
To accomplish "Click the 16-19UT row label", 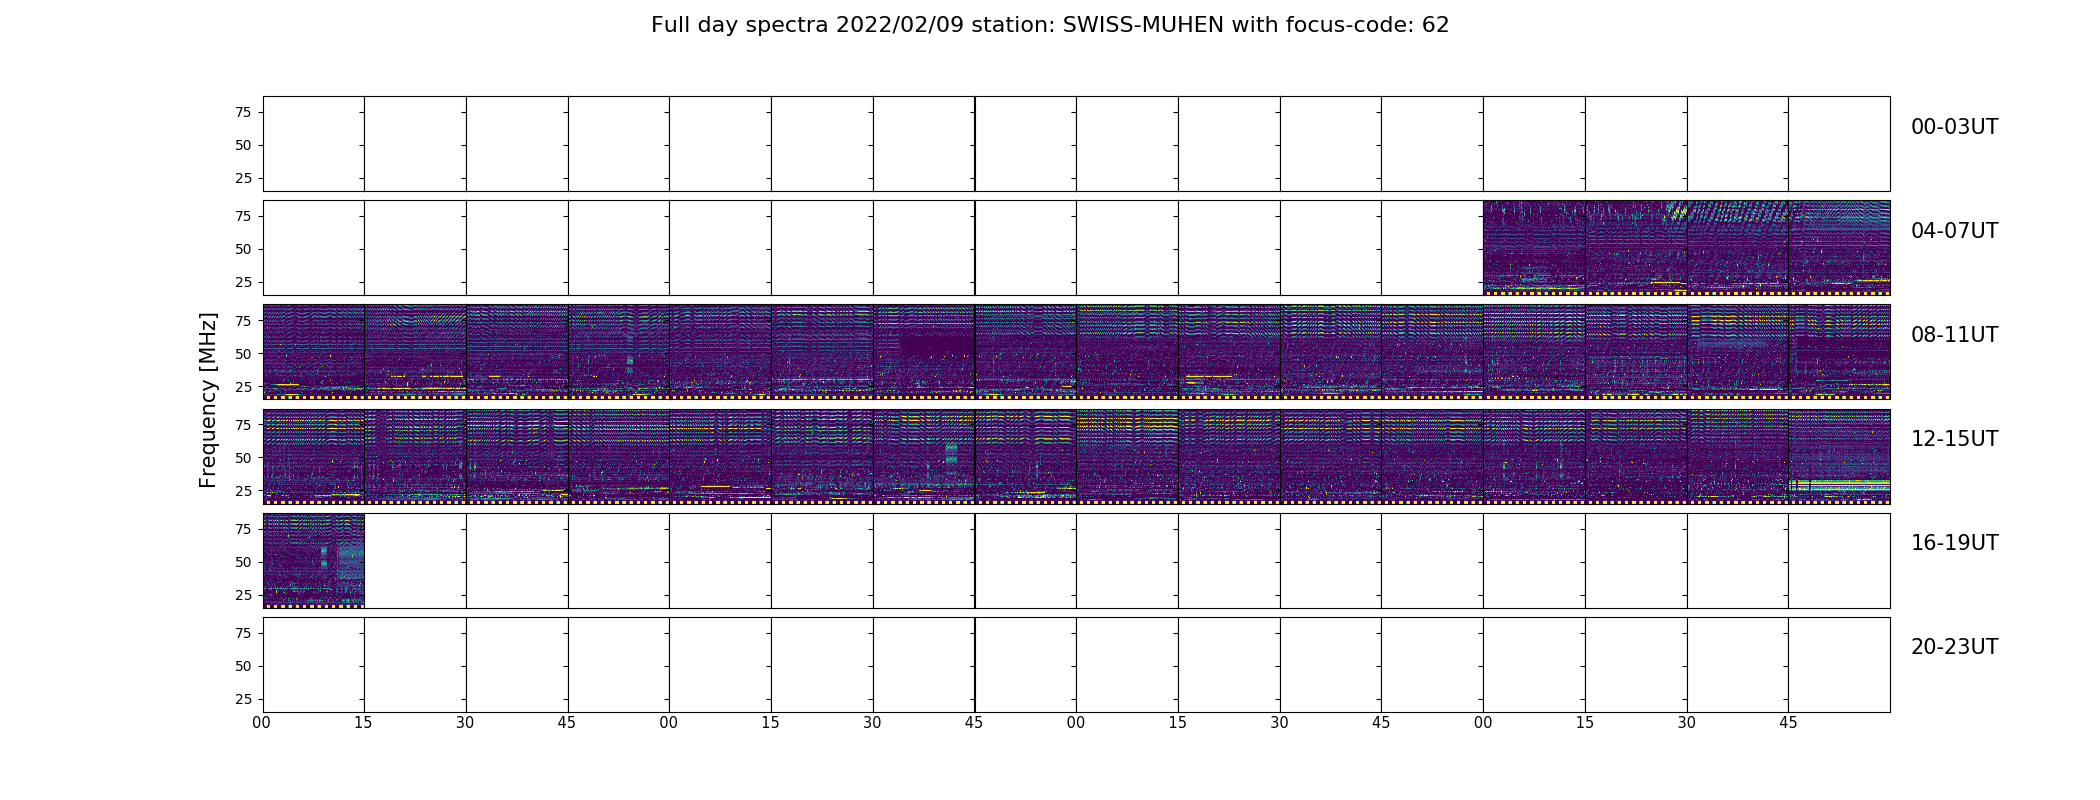I will [x=1954, y=543].
